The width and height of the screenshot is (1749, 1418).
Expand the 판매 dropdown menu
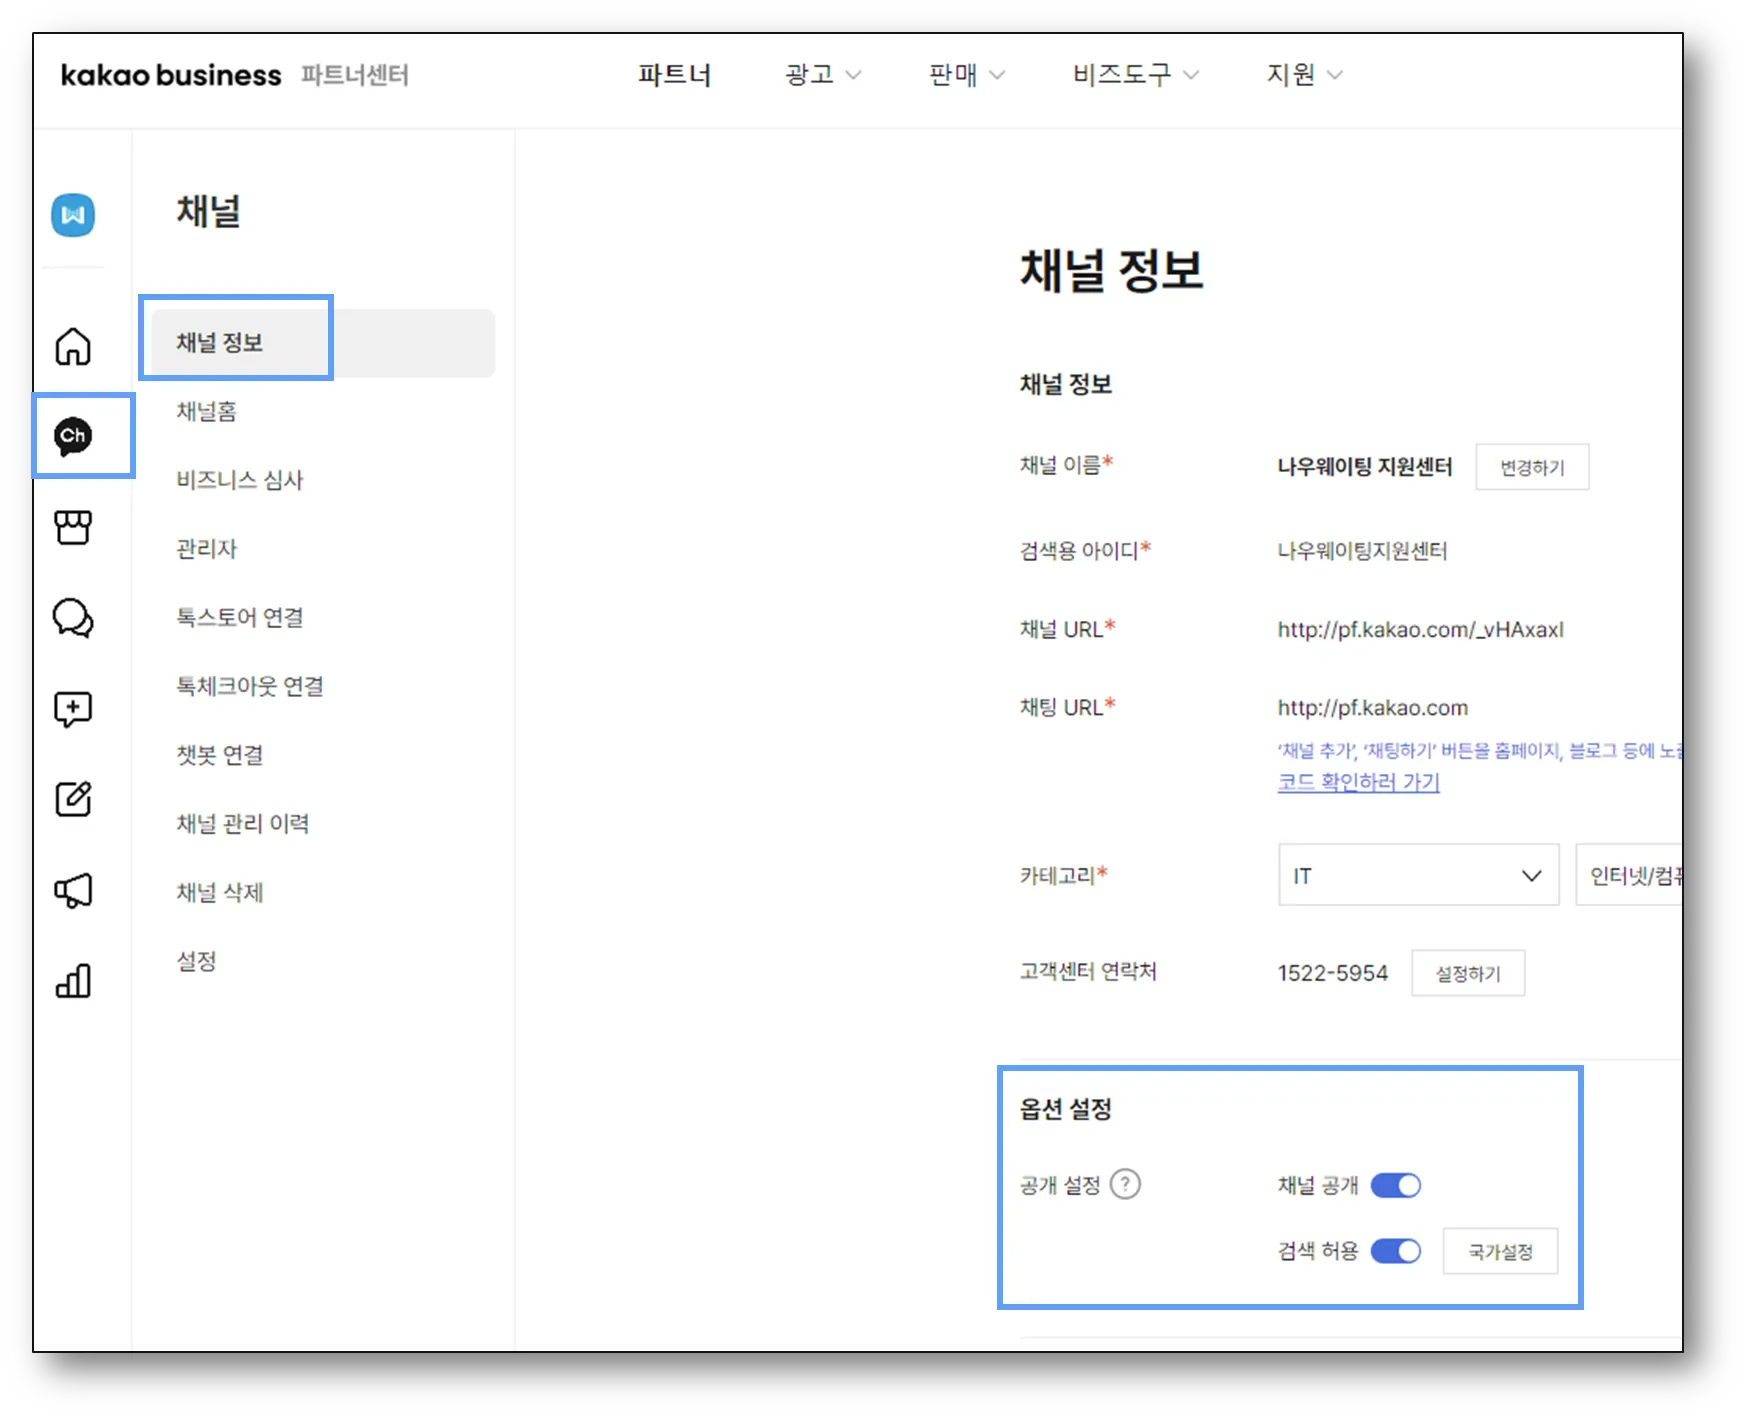pyautogui.click(x=966, y=75)
